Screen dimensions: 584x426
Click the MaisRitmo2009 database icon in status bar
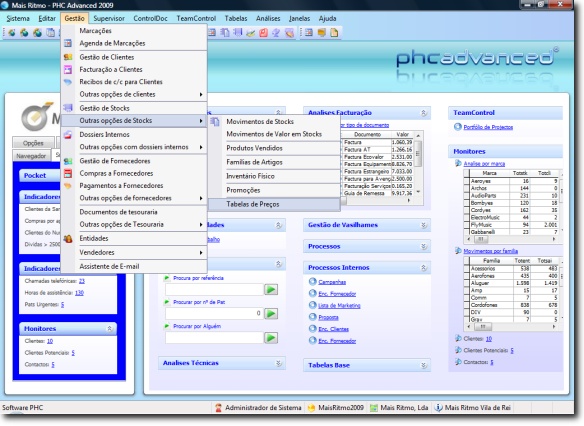(311, 408)
